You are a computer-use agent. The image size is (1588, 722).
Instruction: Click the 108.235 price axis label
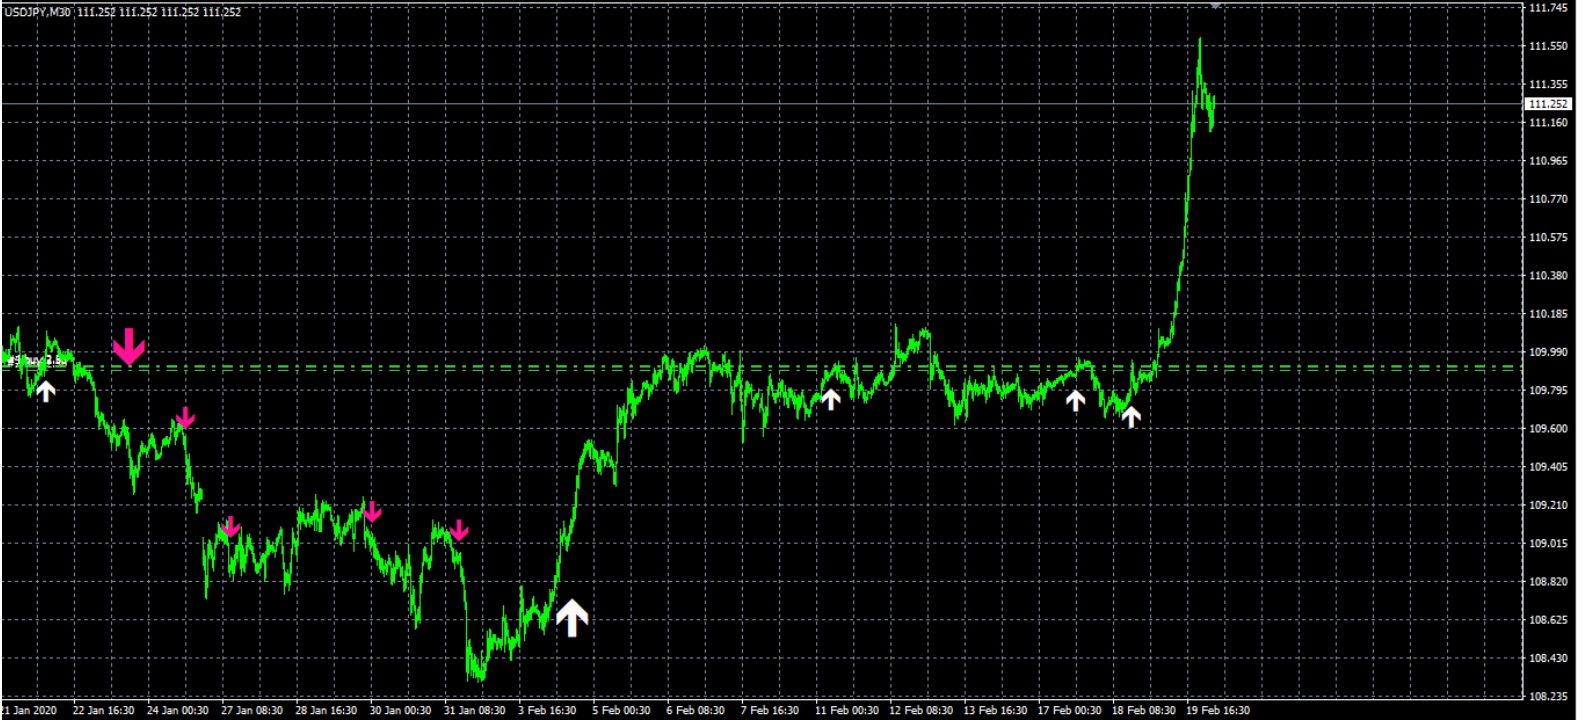pos(1549,696)
